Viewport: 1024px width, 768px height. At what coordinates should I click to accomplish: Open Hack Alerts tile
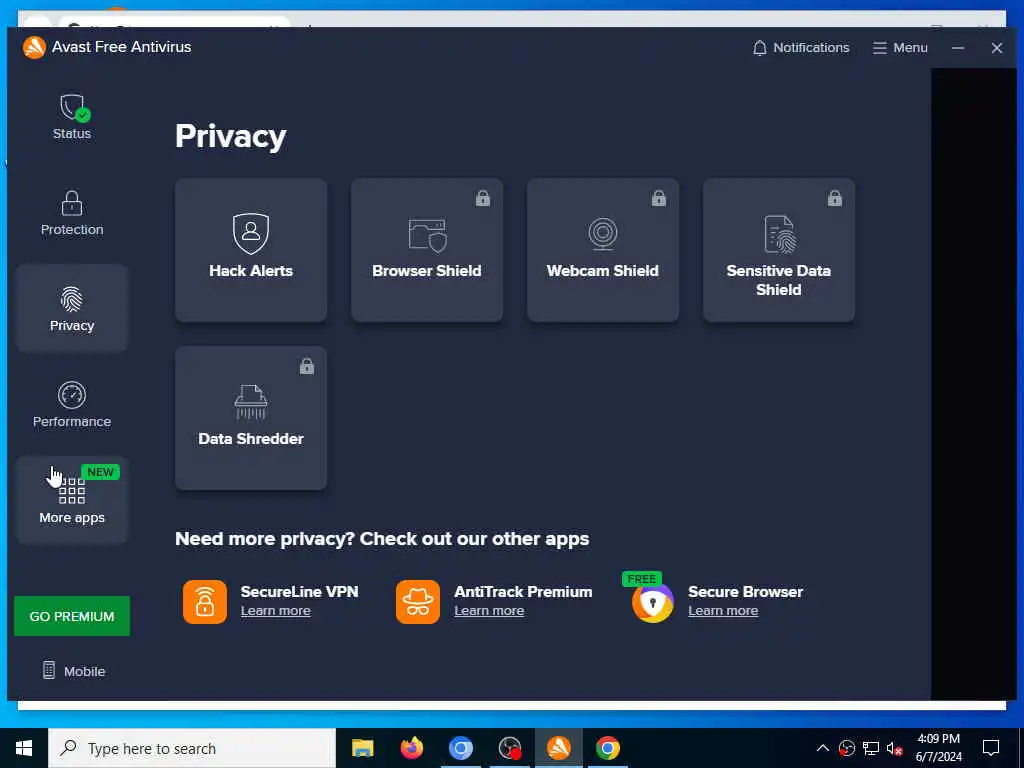pyautogui.click(x=251, y=250)
